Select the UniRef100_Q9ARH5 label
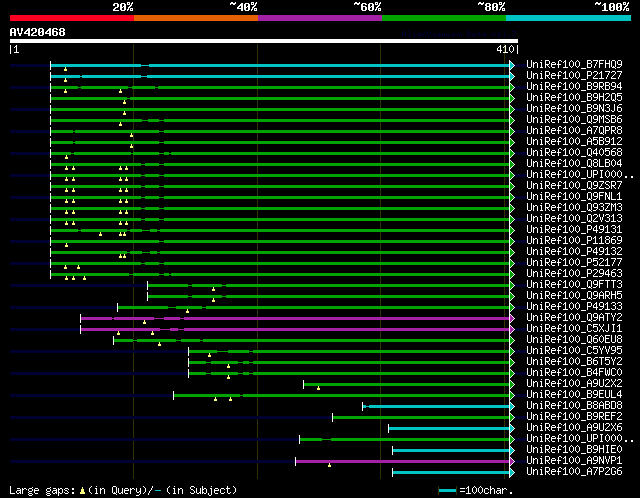The width and height of the screenshot is (640, 498). click(574, 296)
